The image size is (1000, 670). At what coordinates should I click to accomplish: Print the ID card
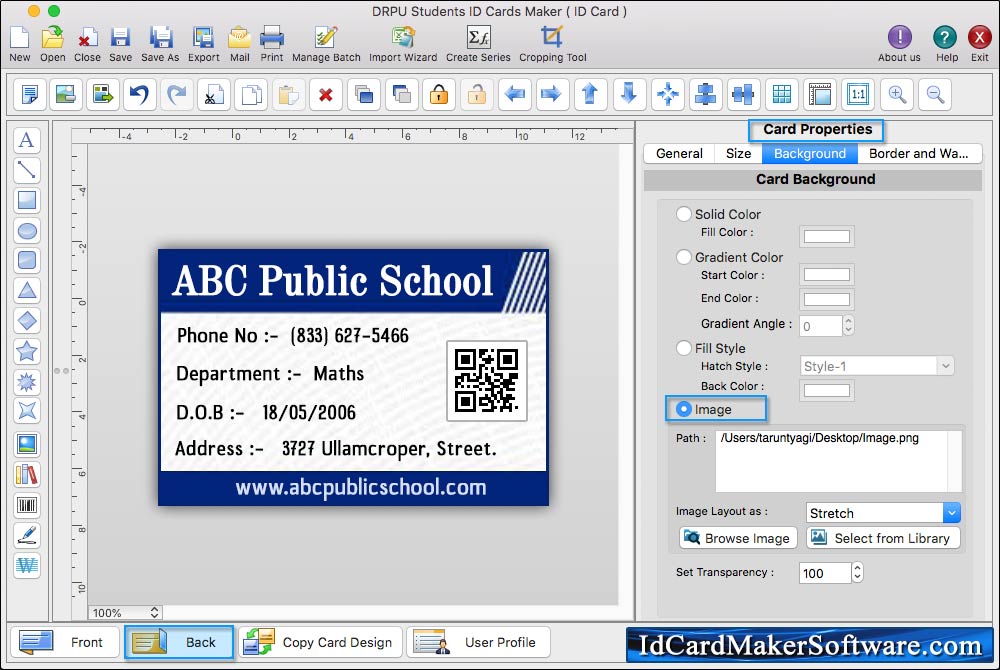[272, 44]
